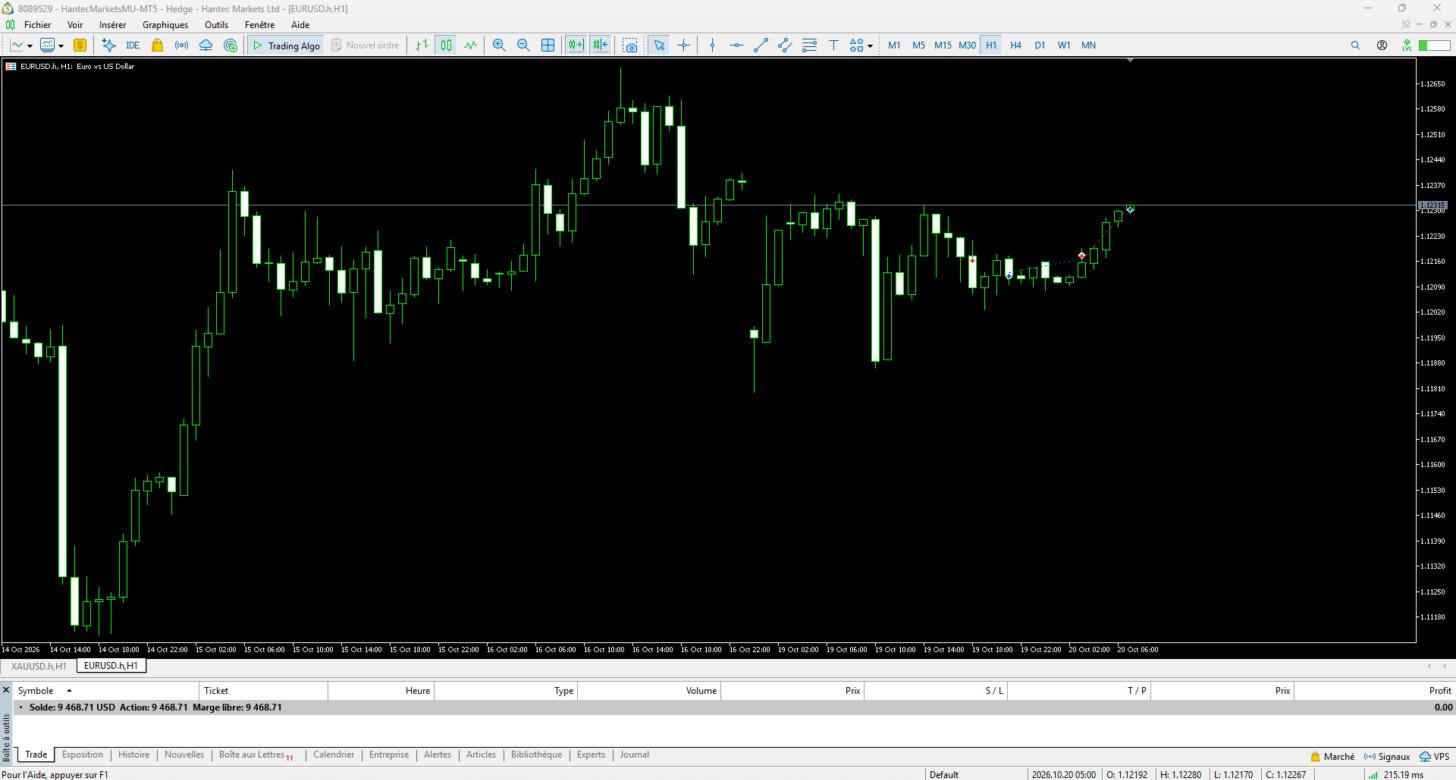
Task: Open the search magnifier in toolbar
Action: [x=1356, y=45]
